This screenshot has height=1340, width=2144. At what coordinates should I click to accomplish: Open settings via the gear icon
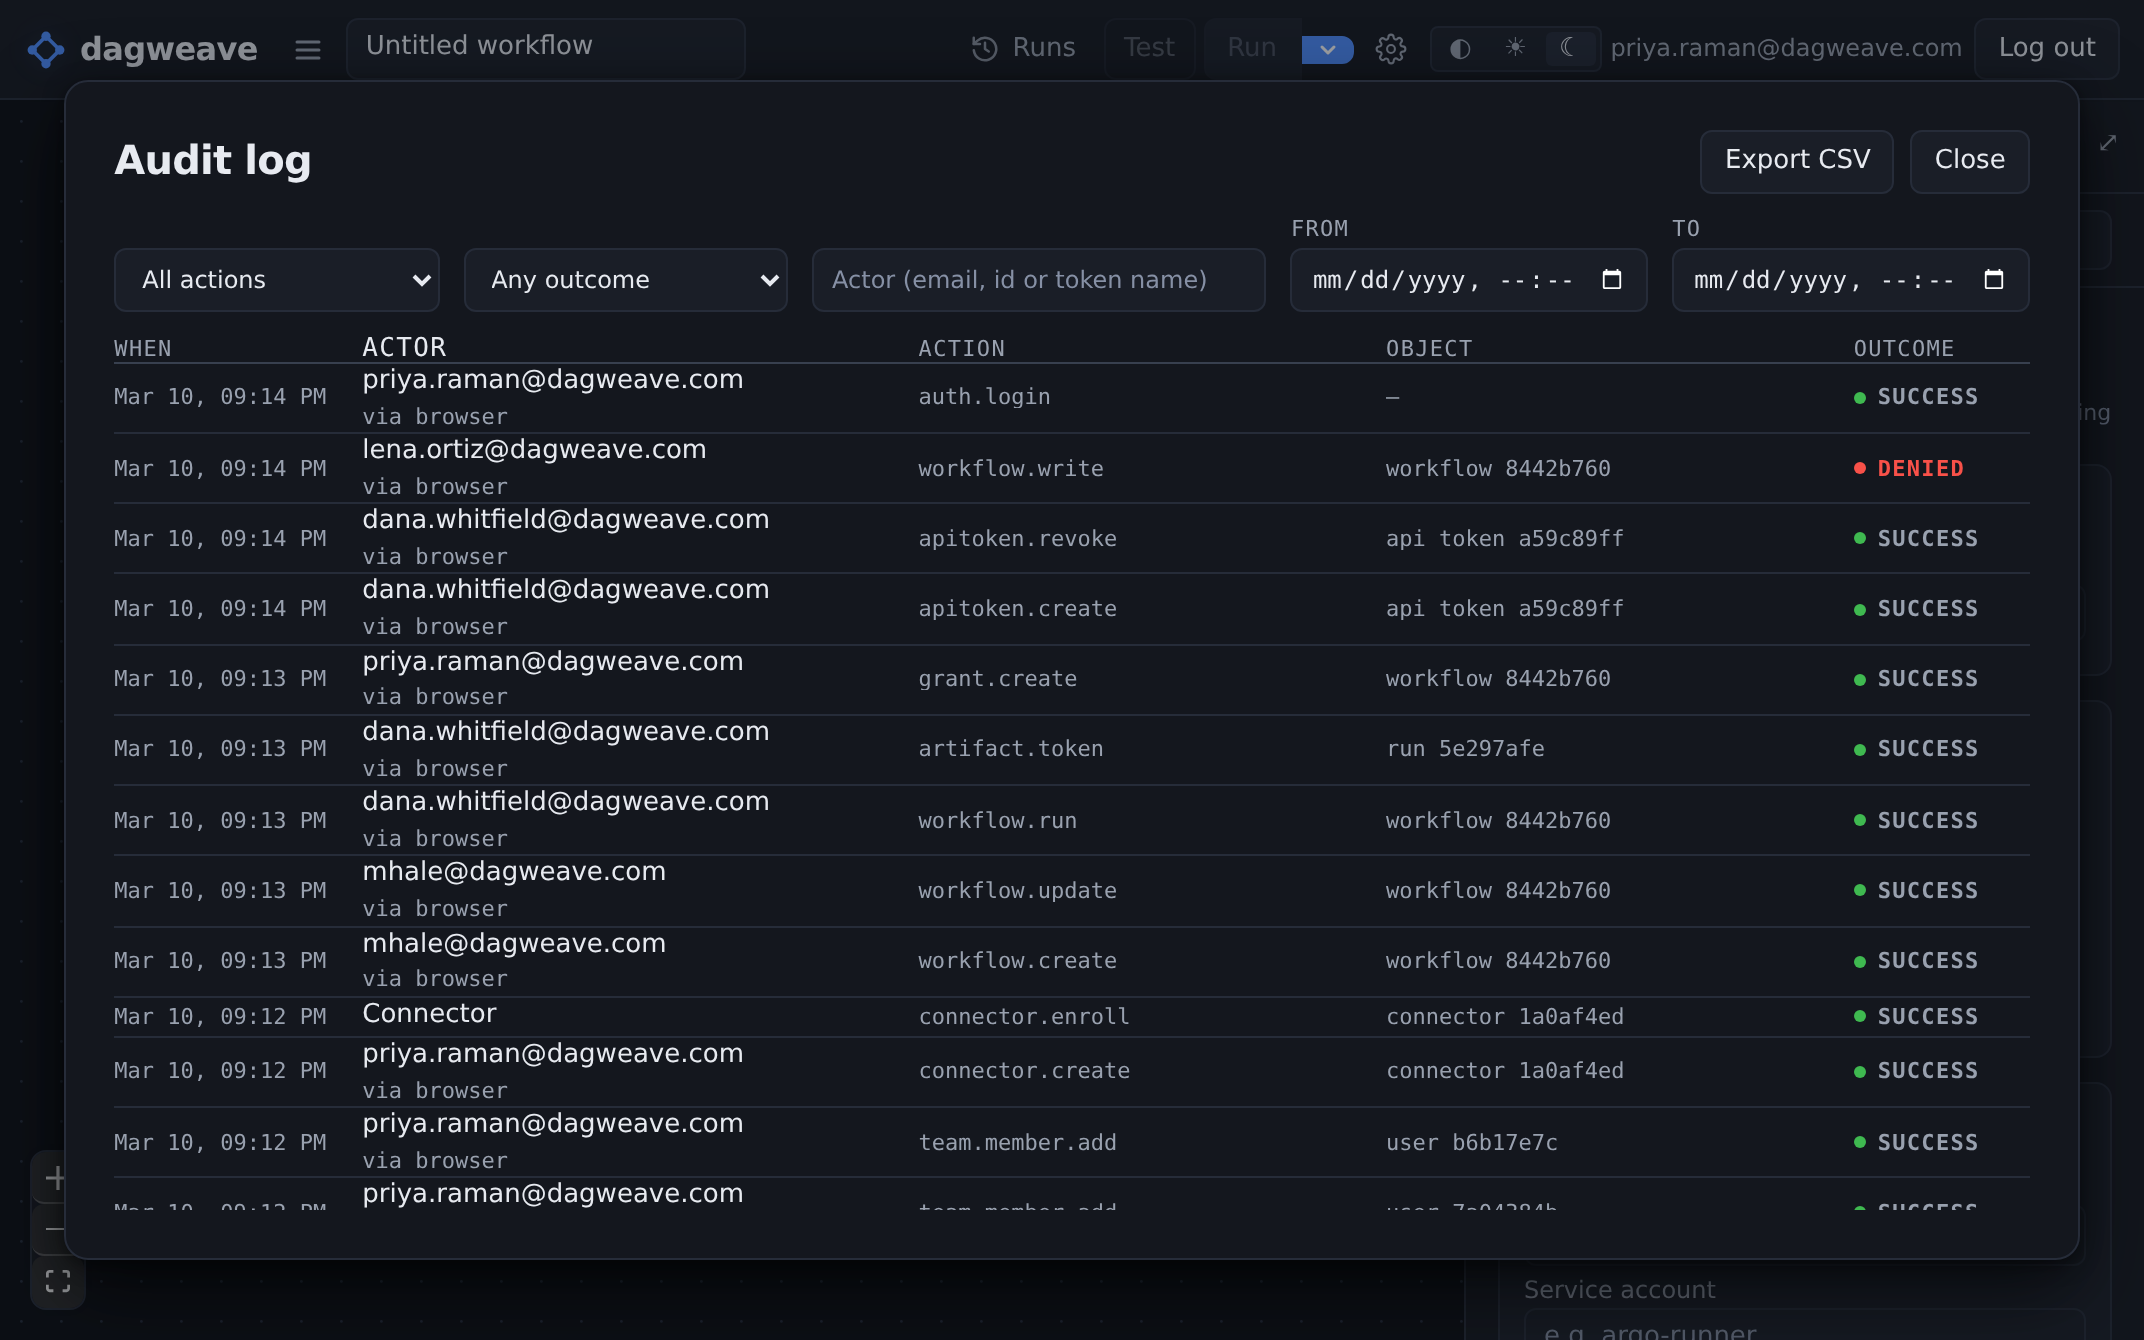click(x=1391, y=49)
